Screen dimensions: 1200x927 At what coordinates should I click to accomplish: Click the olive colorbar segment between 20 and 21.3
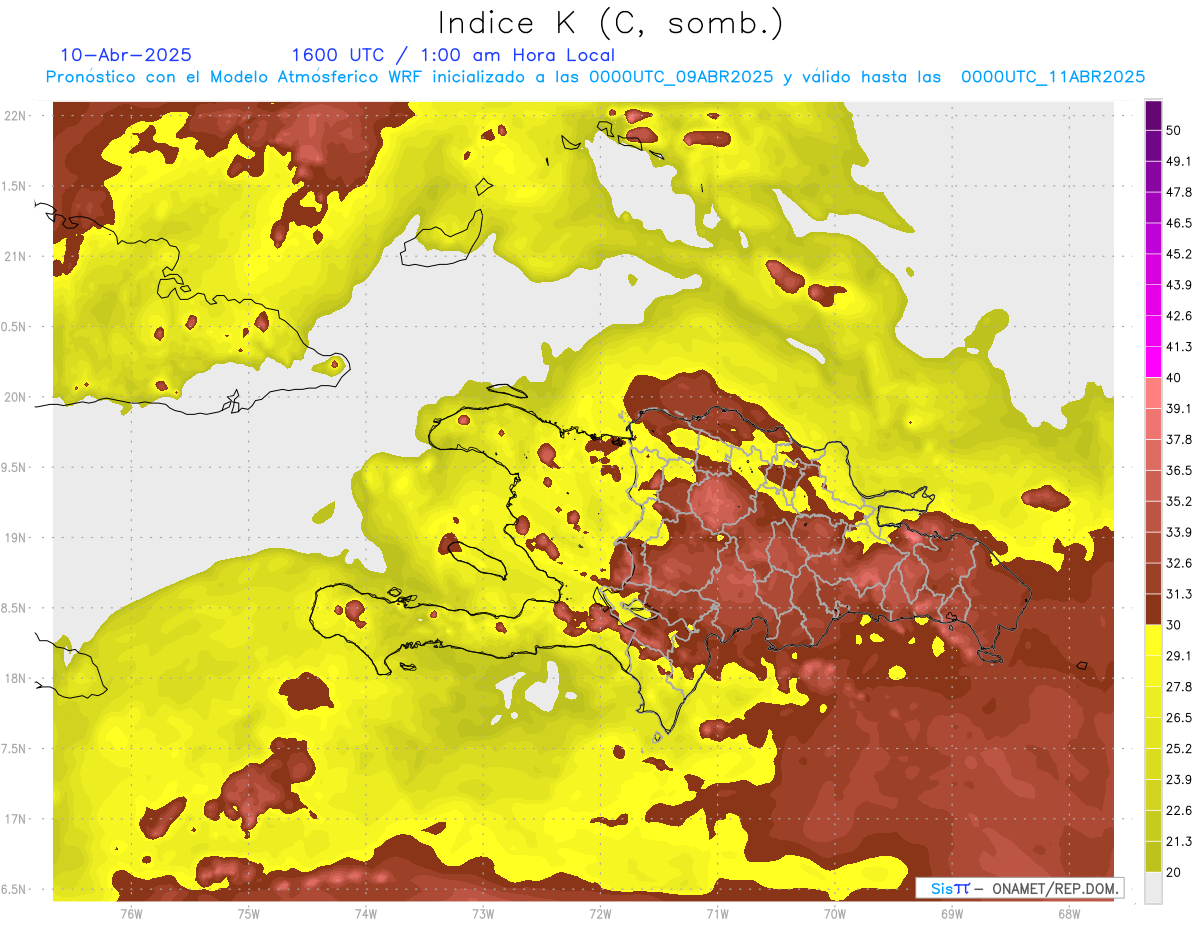(x=1153, y=856)
